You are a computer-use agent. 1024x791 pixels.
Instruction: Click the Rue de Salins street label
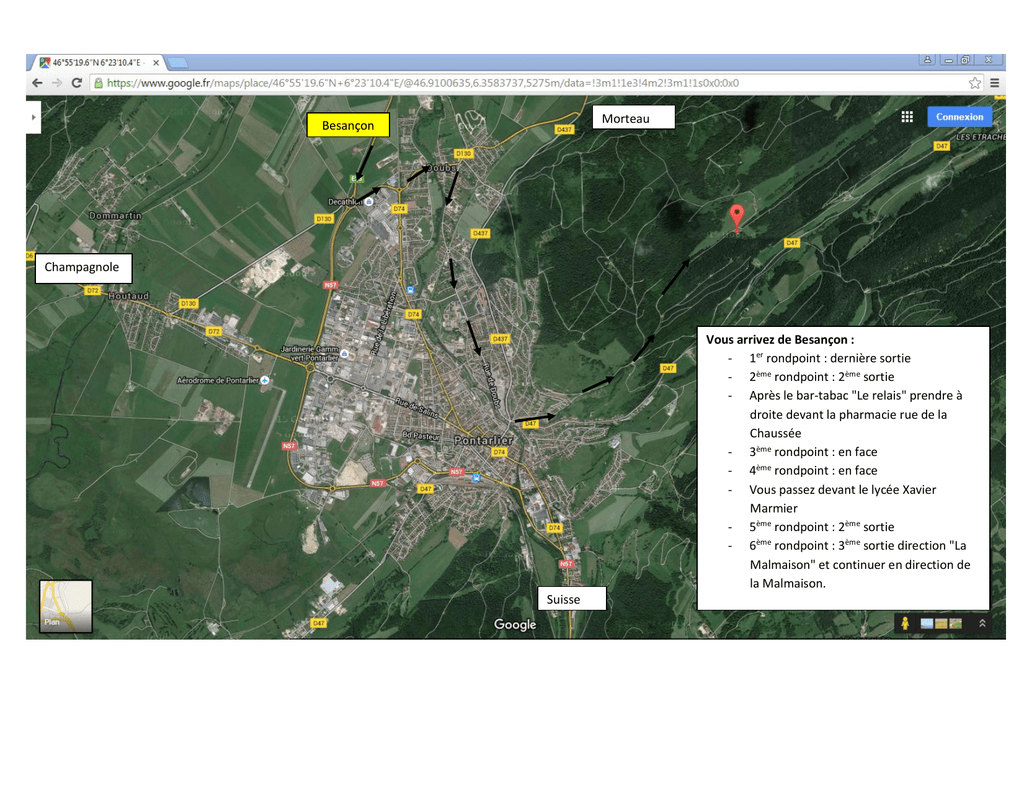[417, 407]
